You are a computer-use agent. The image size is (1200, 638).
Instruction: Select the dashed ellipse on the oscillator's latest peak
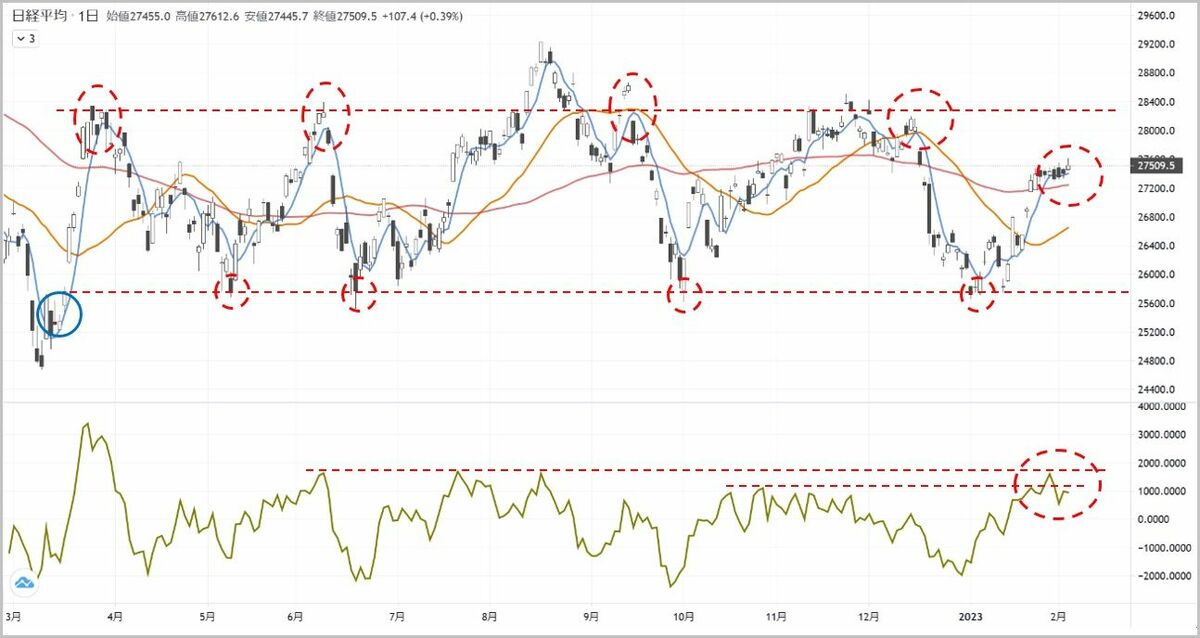tap(1058, 484)
